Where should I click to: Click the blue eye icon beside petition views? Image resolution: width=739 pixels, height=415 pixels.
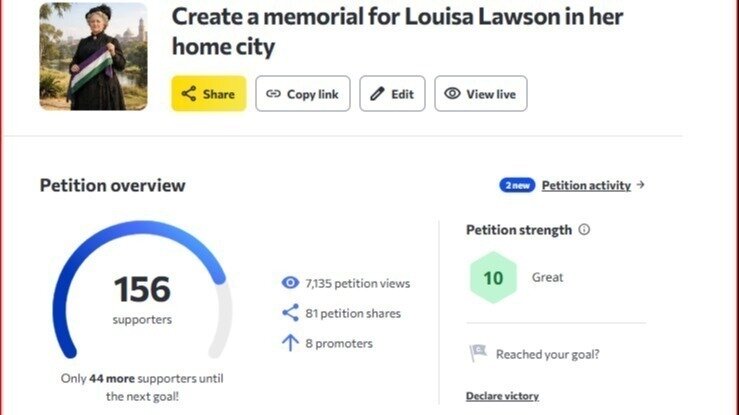290,283
